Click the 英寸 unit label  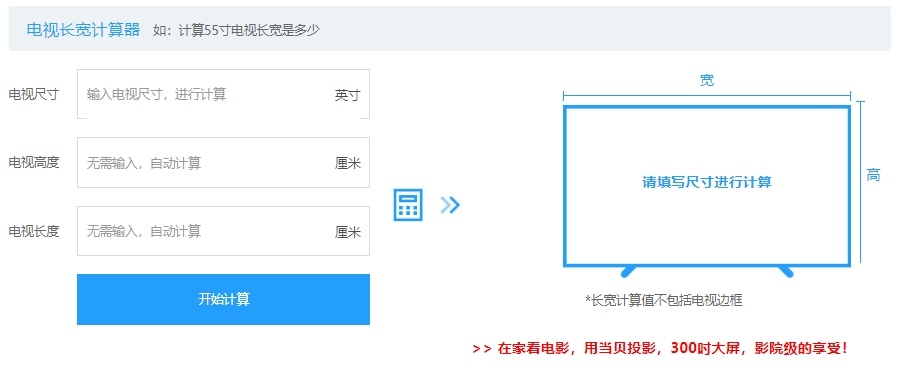click(x=347, y=95)
